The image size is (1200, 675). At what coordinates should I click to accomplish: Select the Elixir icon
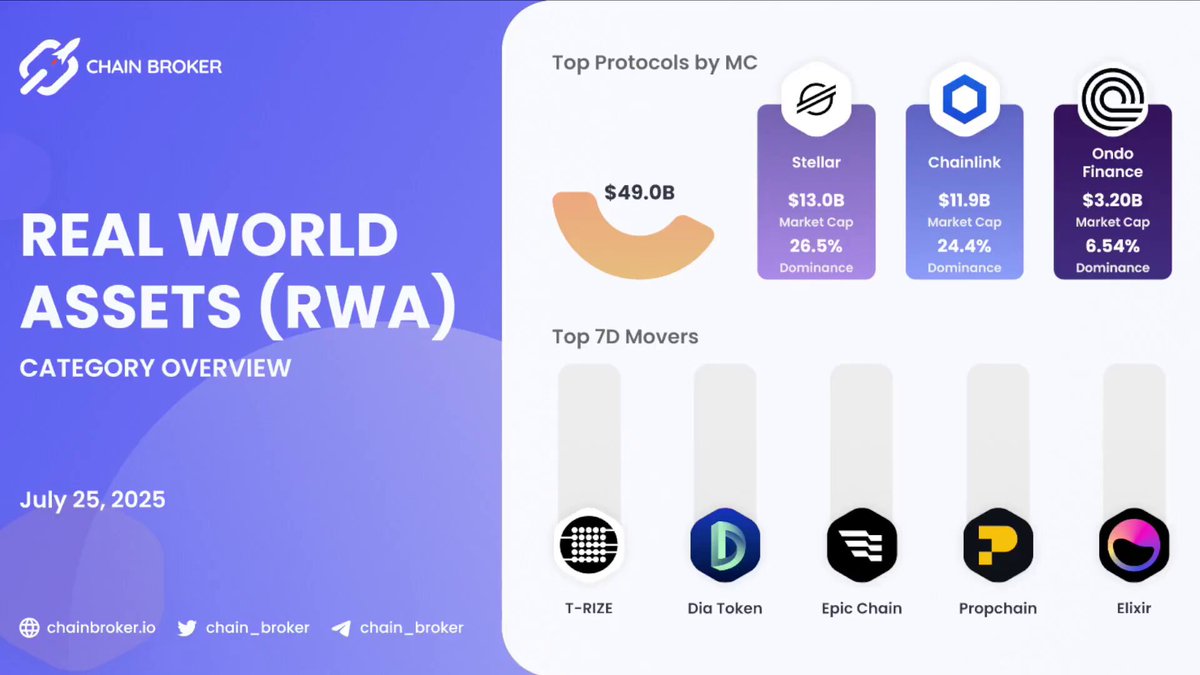(x=1133, y=545)
